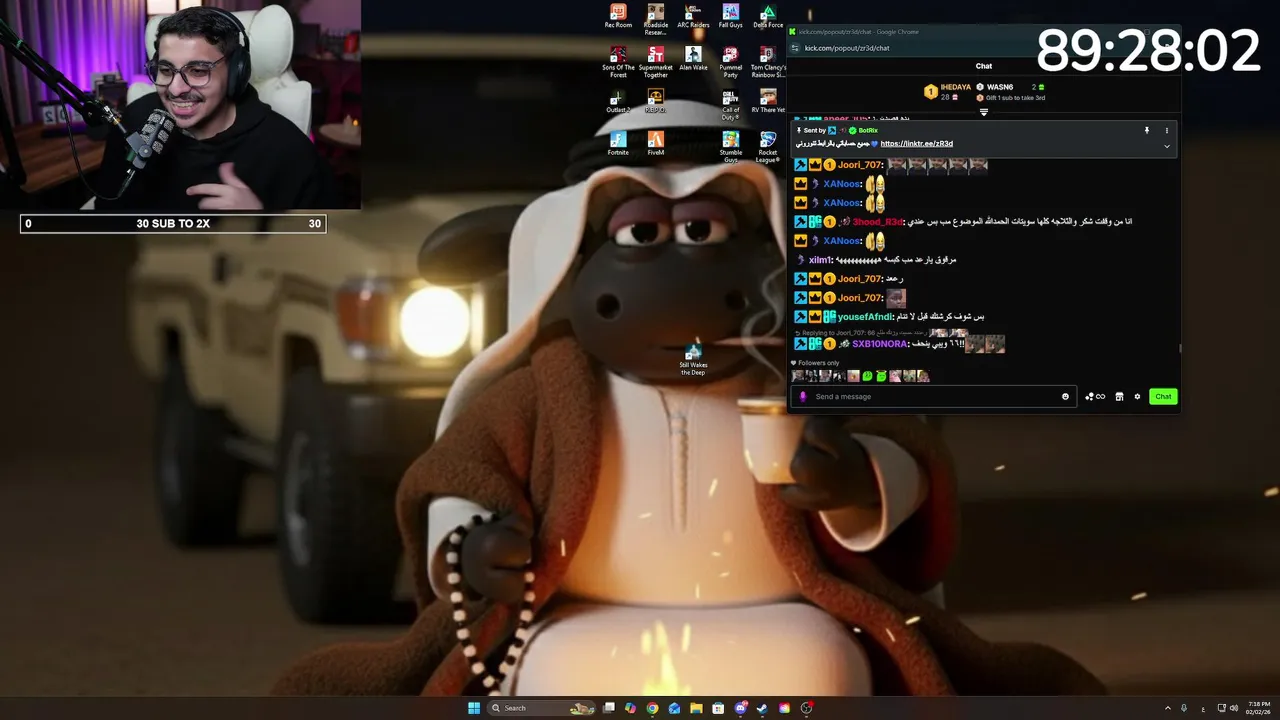Open Google Chrome from the taskbar

(x=652, y=708)
